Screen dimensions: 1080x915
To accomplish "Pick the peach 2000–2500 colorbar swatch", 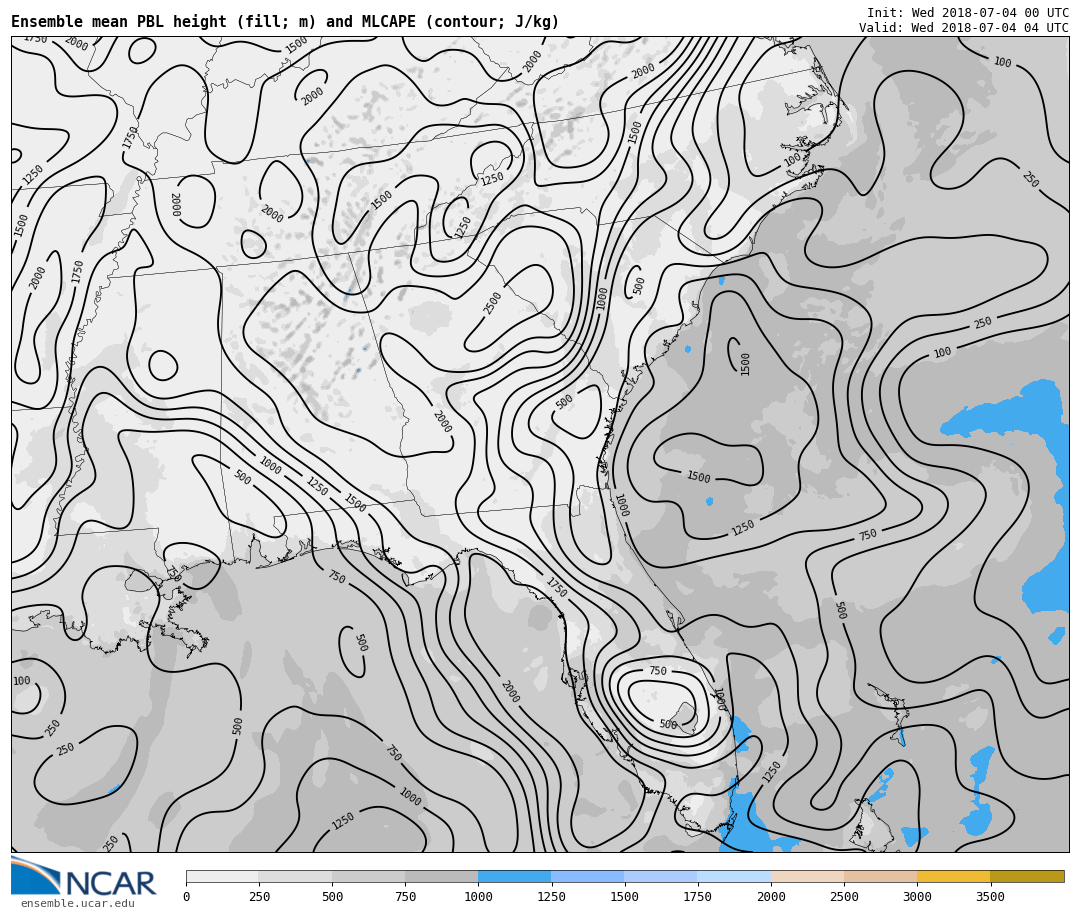I will tap(807, 876).
